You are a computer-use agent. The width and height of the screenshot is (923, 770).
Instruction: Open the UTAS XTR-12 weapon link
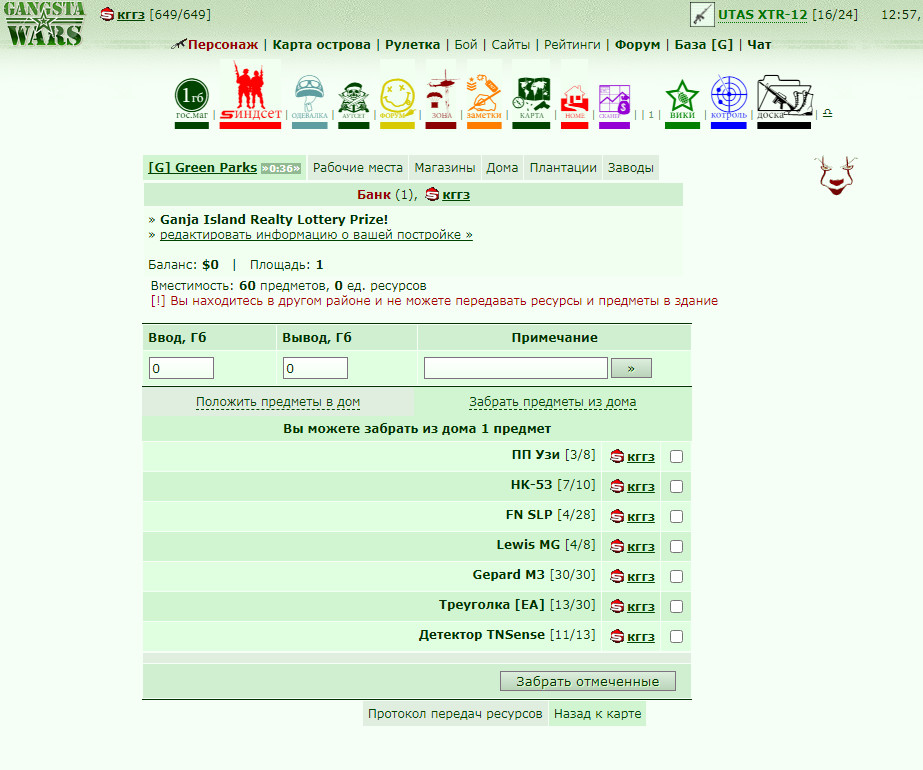[762, 15]
